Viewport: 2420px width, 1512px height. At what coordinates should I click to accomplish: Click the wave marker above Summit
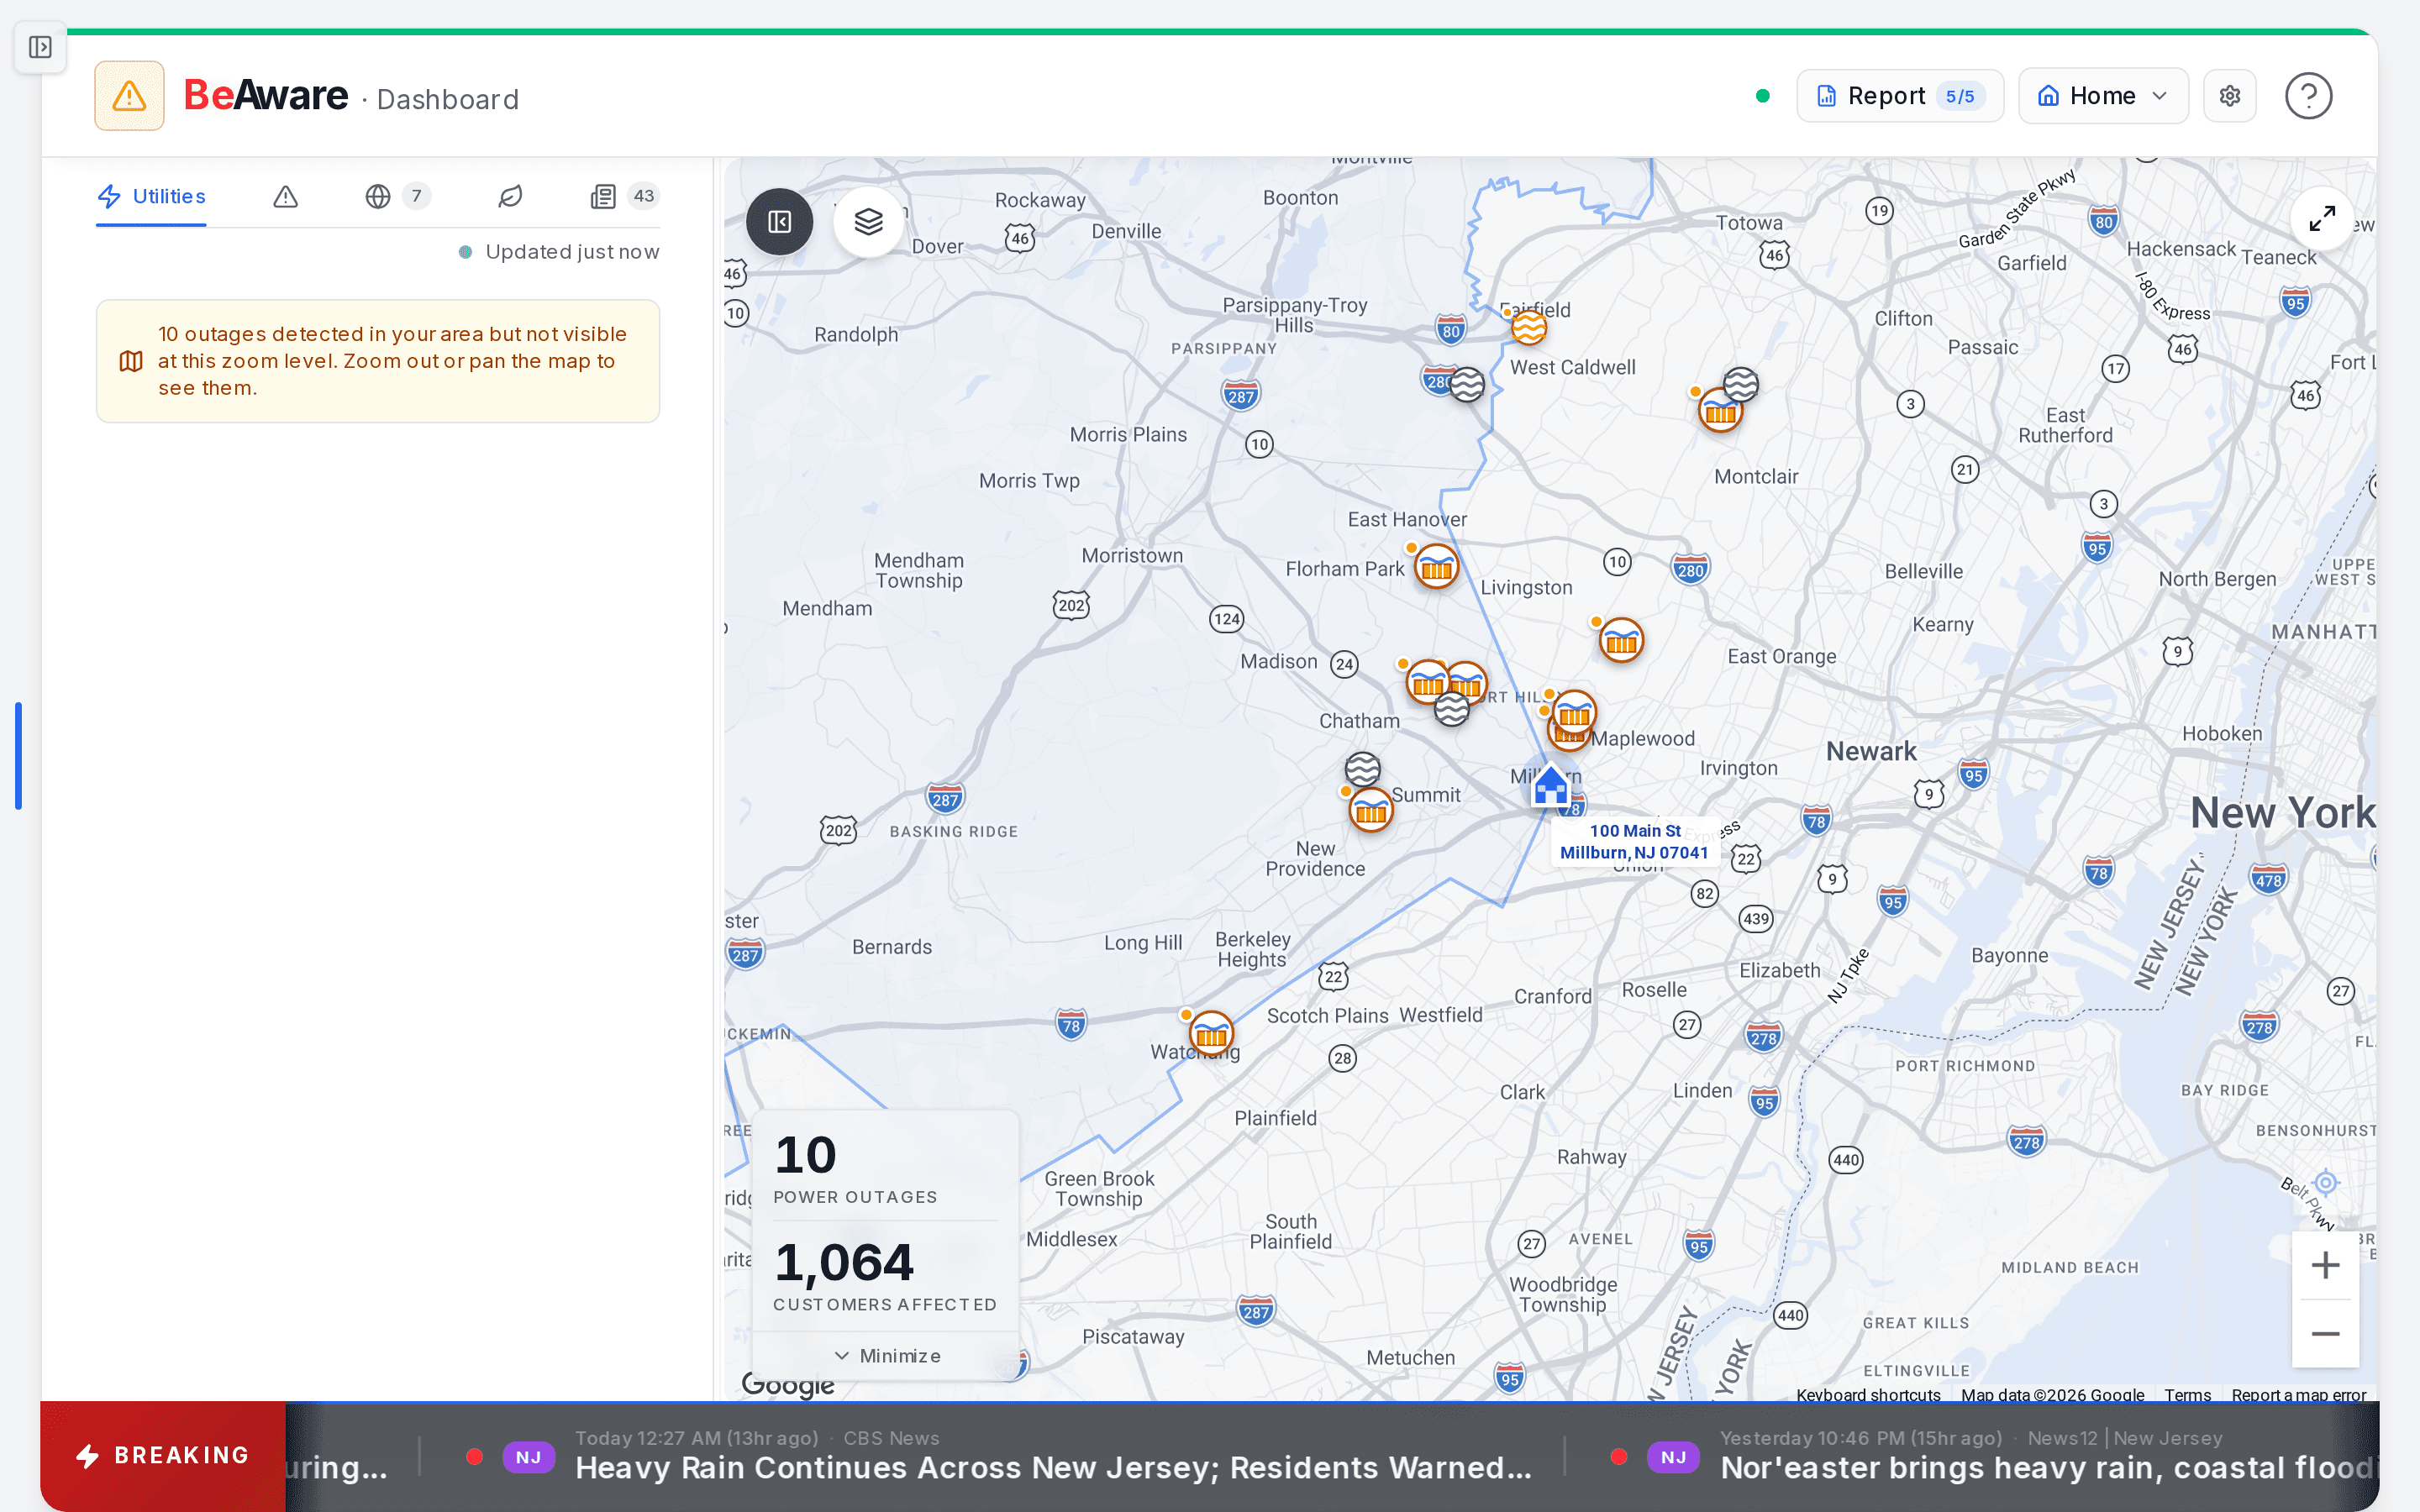click(1362, 769)
